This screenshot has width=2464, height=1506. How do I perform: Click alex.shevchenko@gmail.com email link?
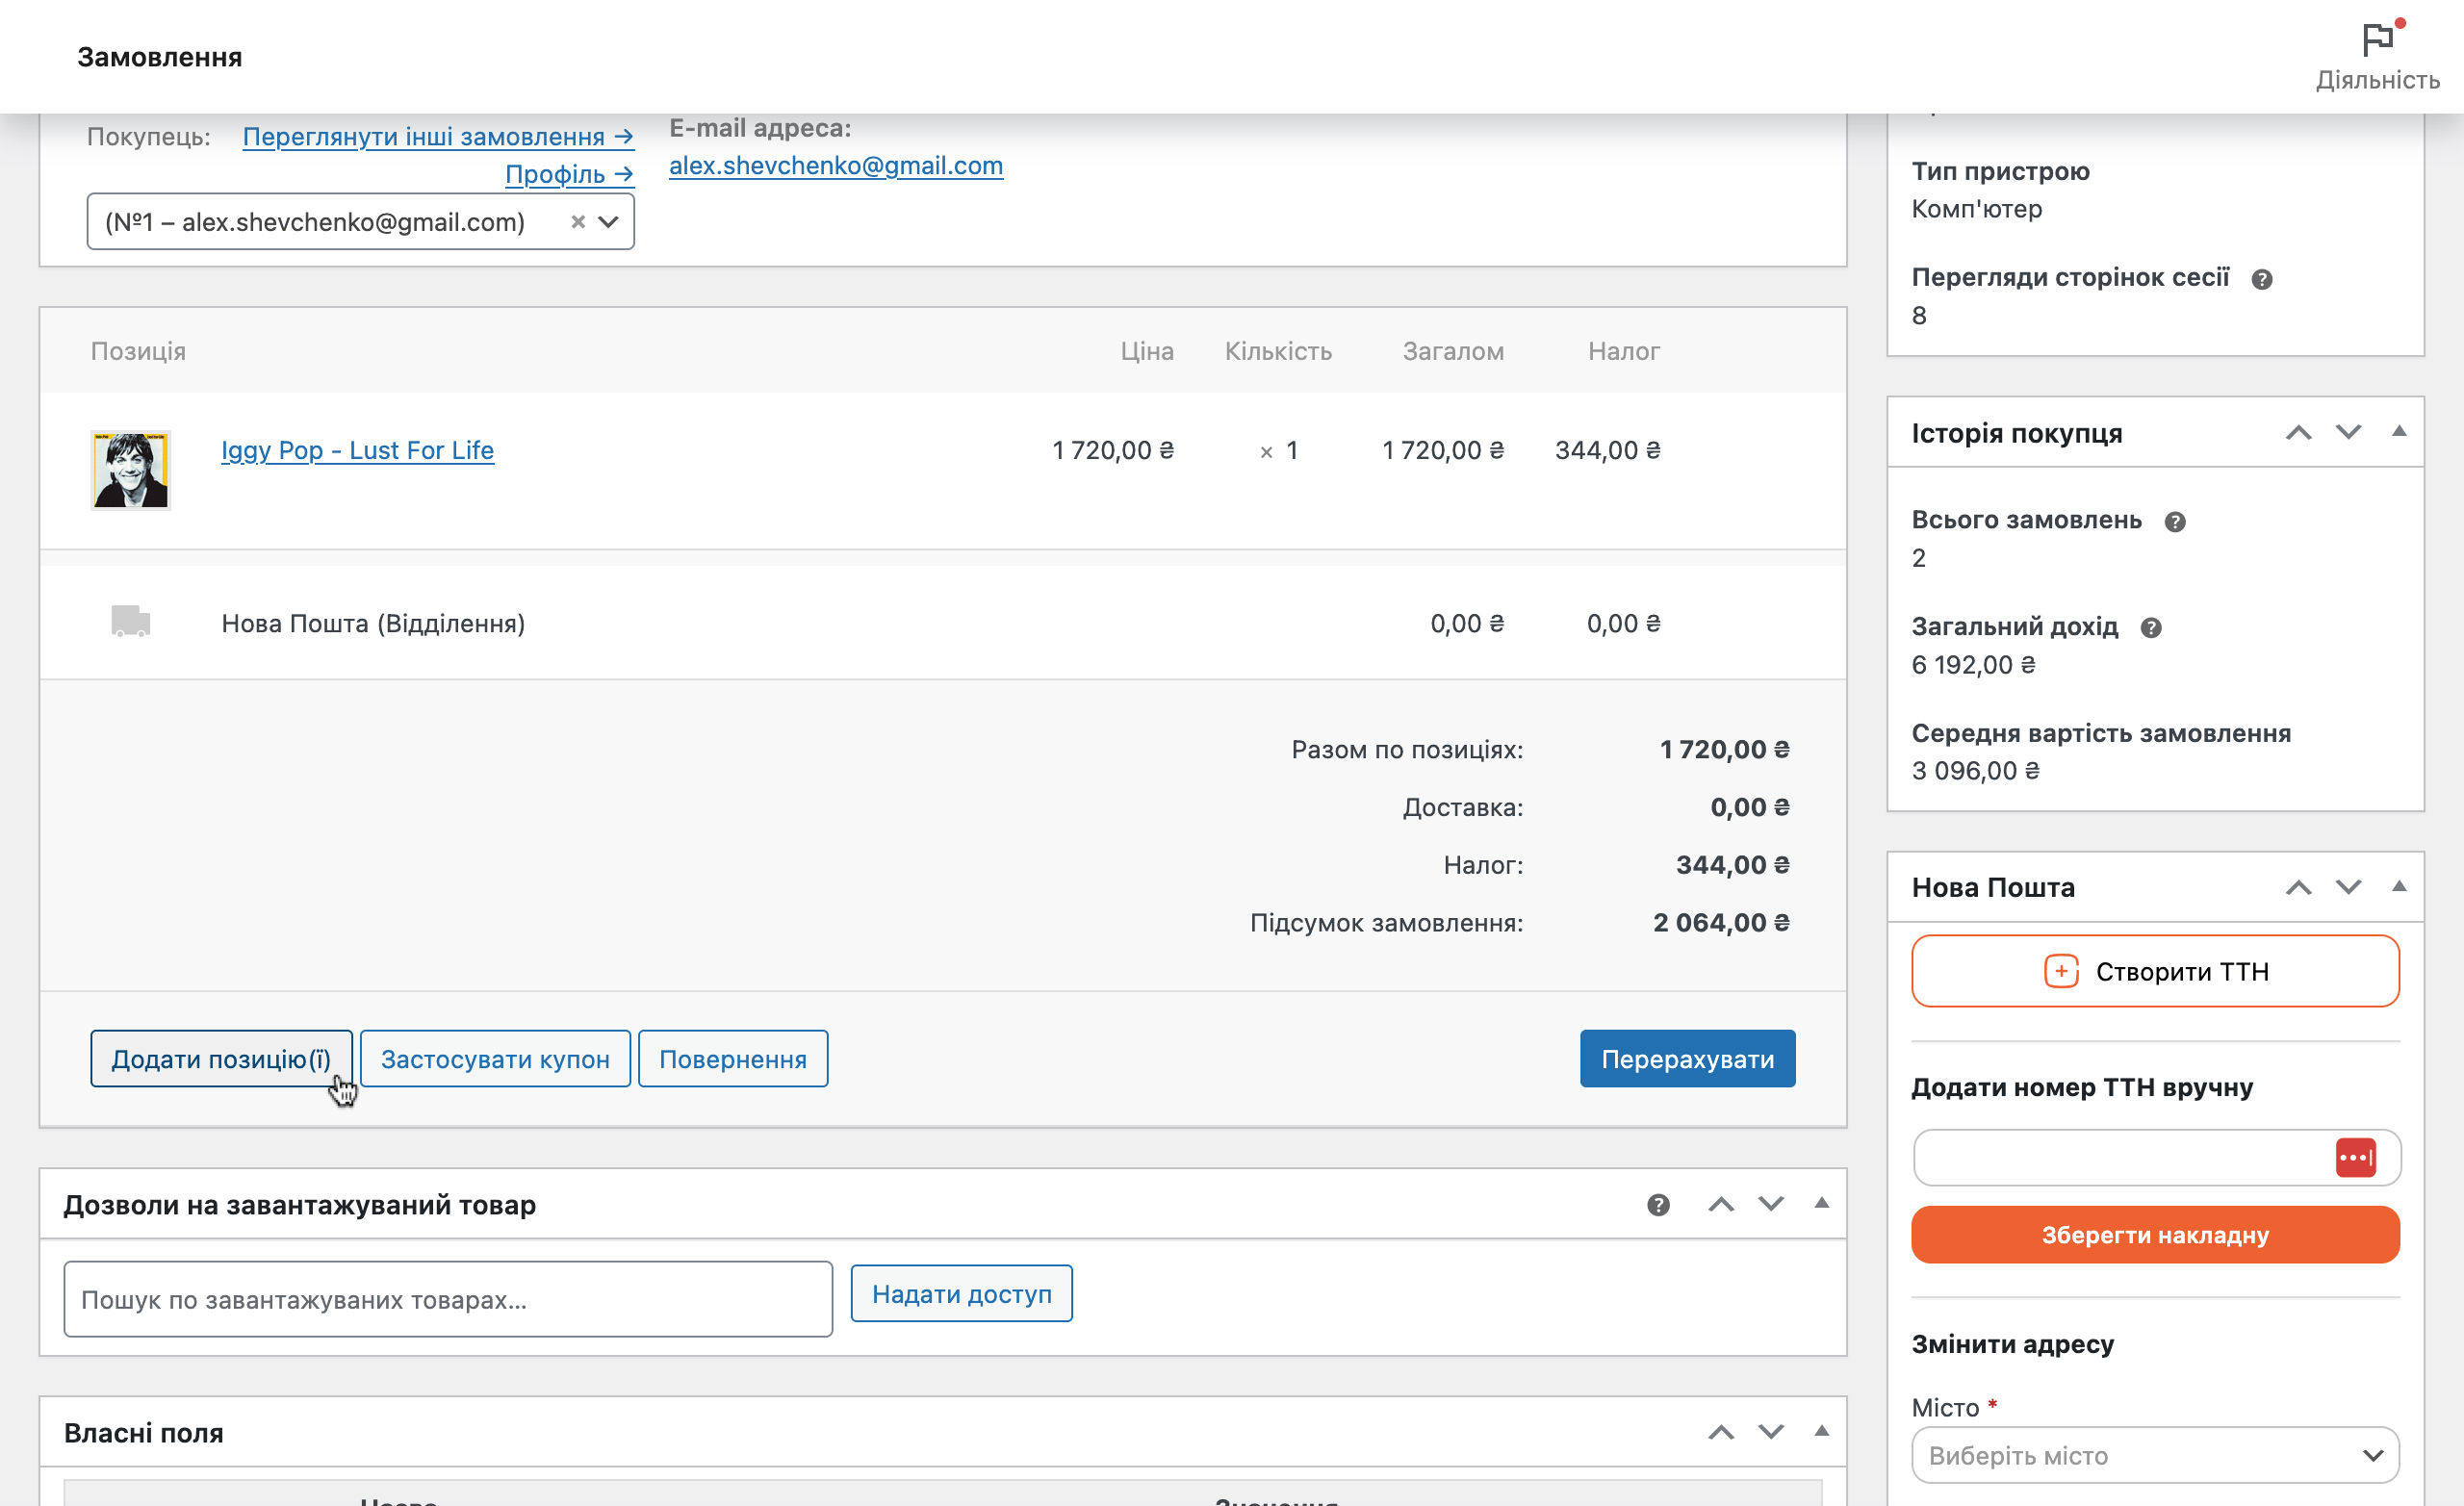(835, 165)
